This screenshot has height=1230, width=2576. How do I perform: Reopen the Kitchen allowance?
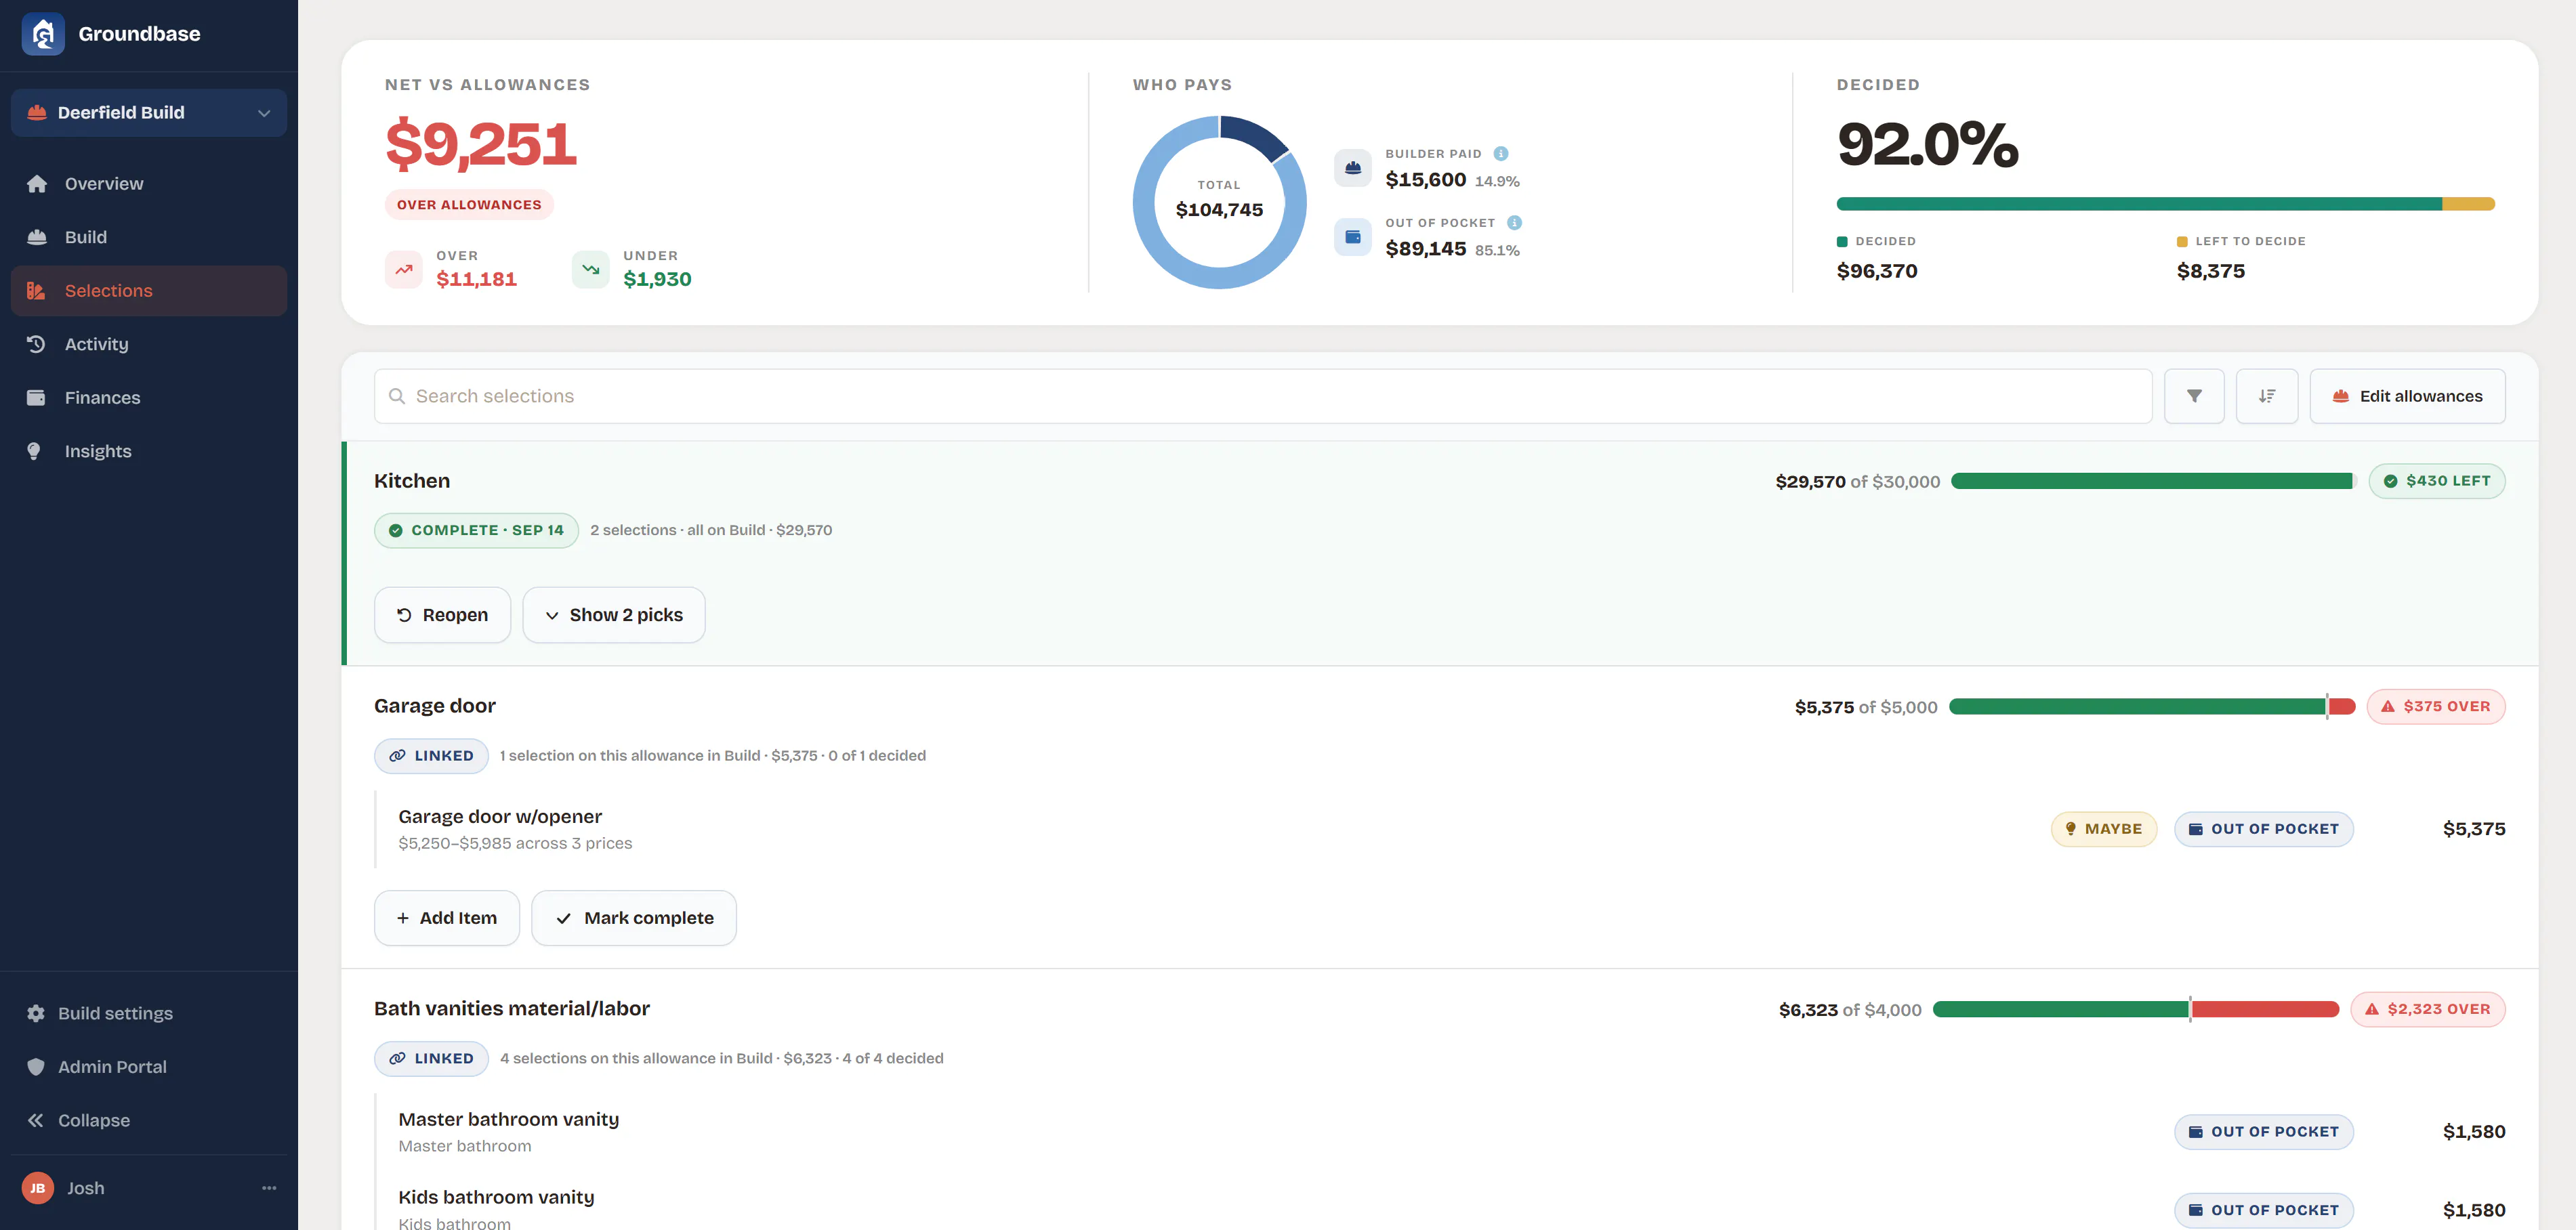(442, 615)
